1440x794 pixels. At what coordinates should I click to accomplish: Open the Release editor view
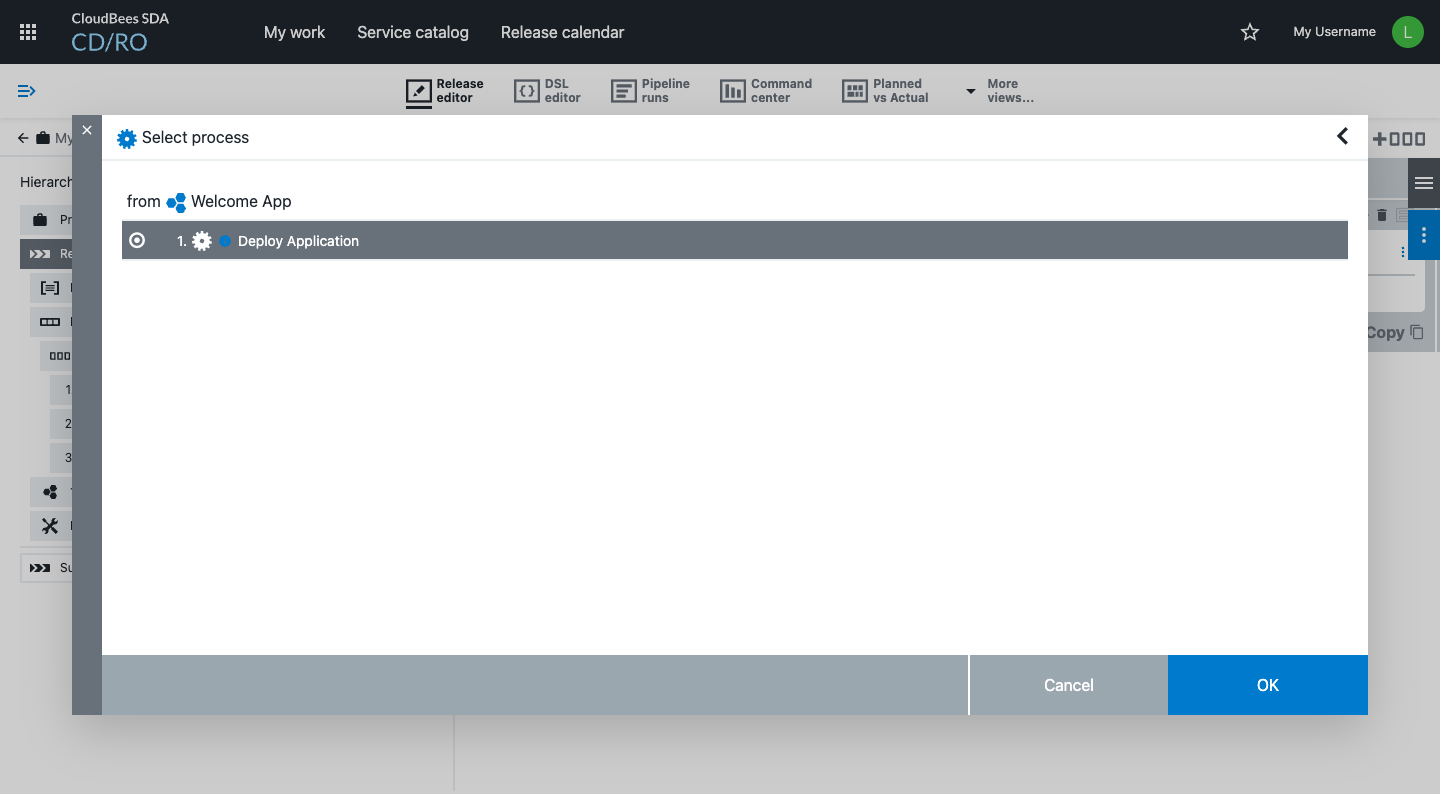pos(445,91)
